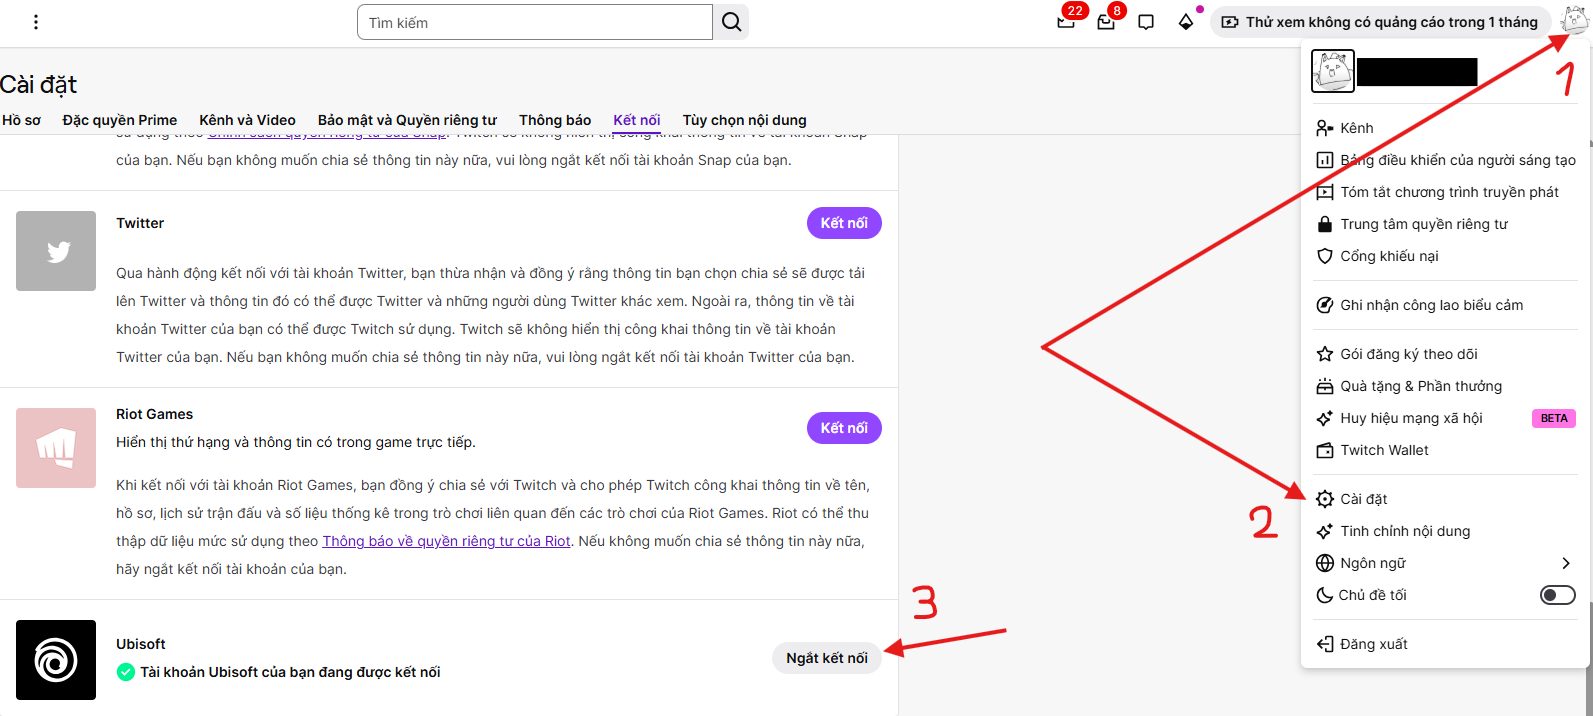Click the logout icon beside Đăng xuất
The height and width of the screenshot is (716, 1593).
[1325, 644]
